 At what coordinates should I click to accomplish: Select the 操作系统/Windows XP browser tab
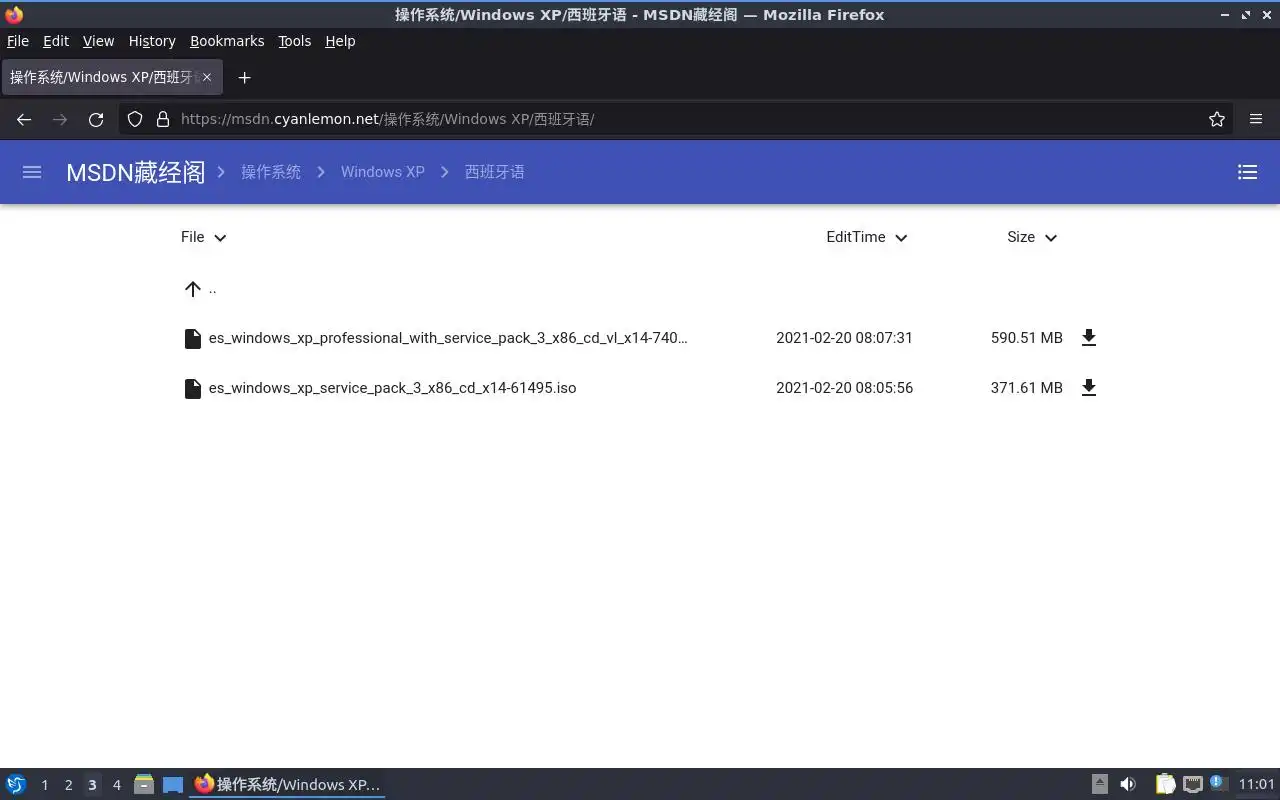click(111, 77)
